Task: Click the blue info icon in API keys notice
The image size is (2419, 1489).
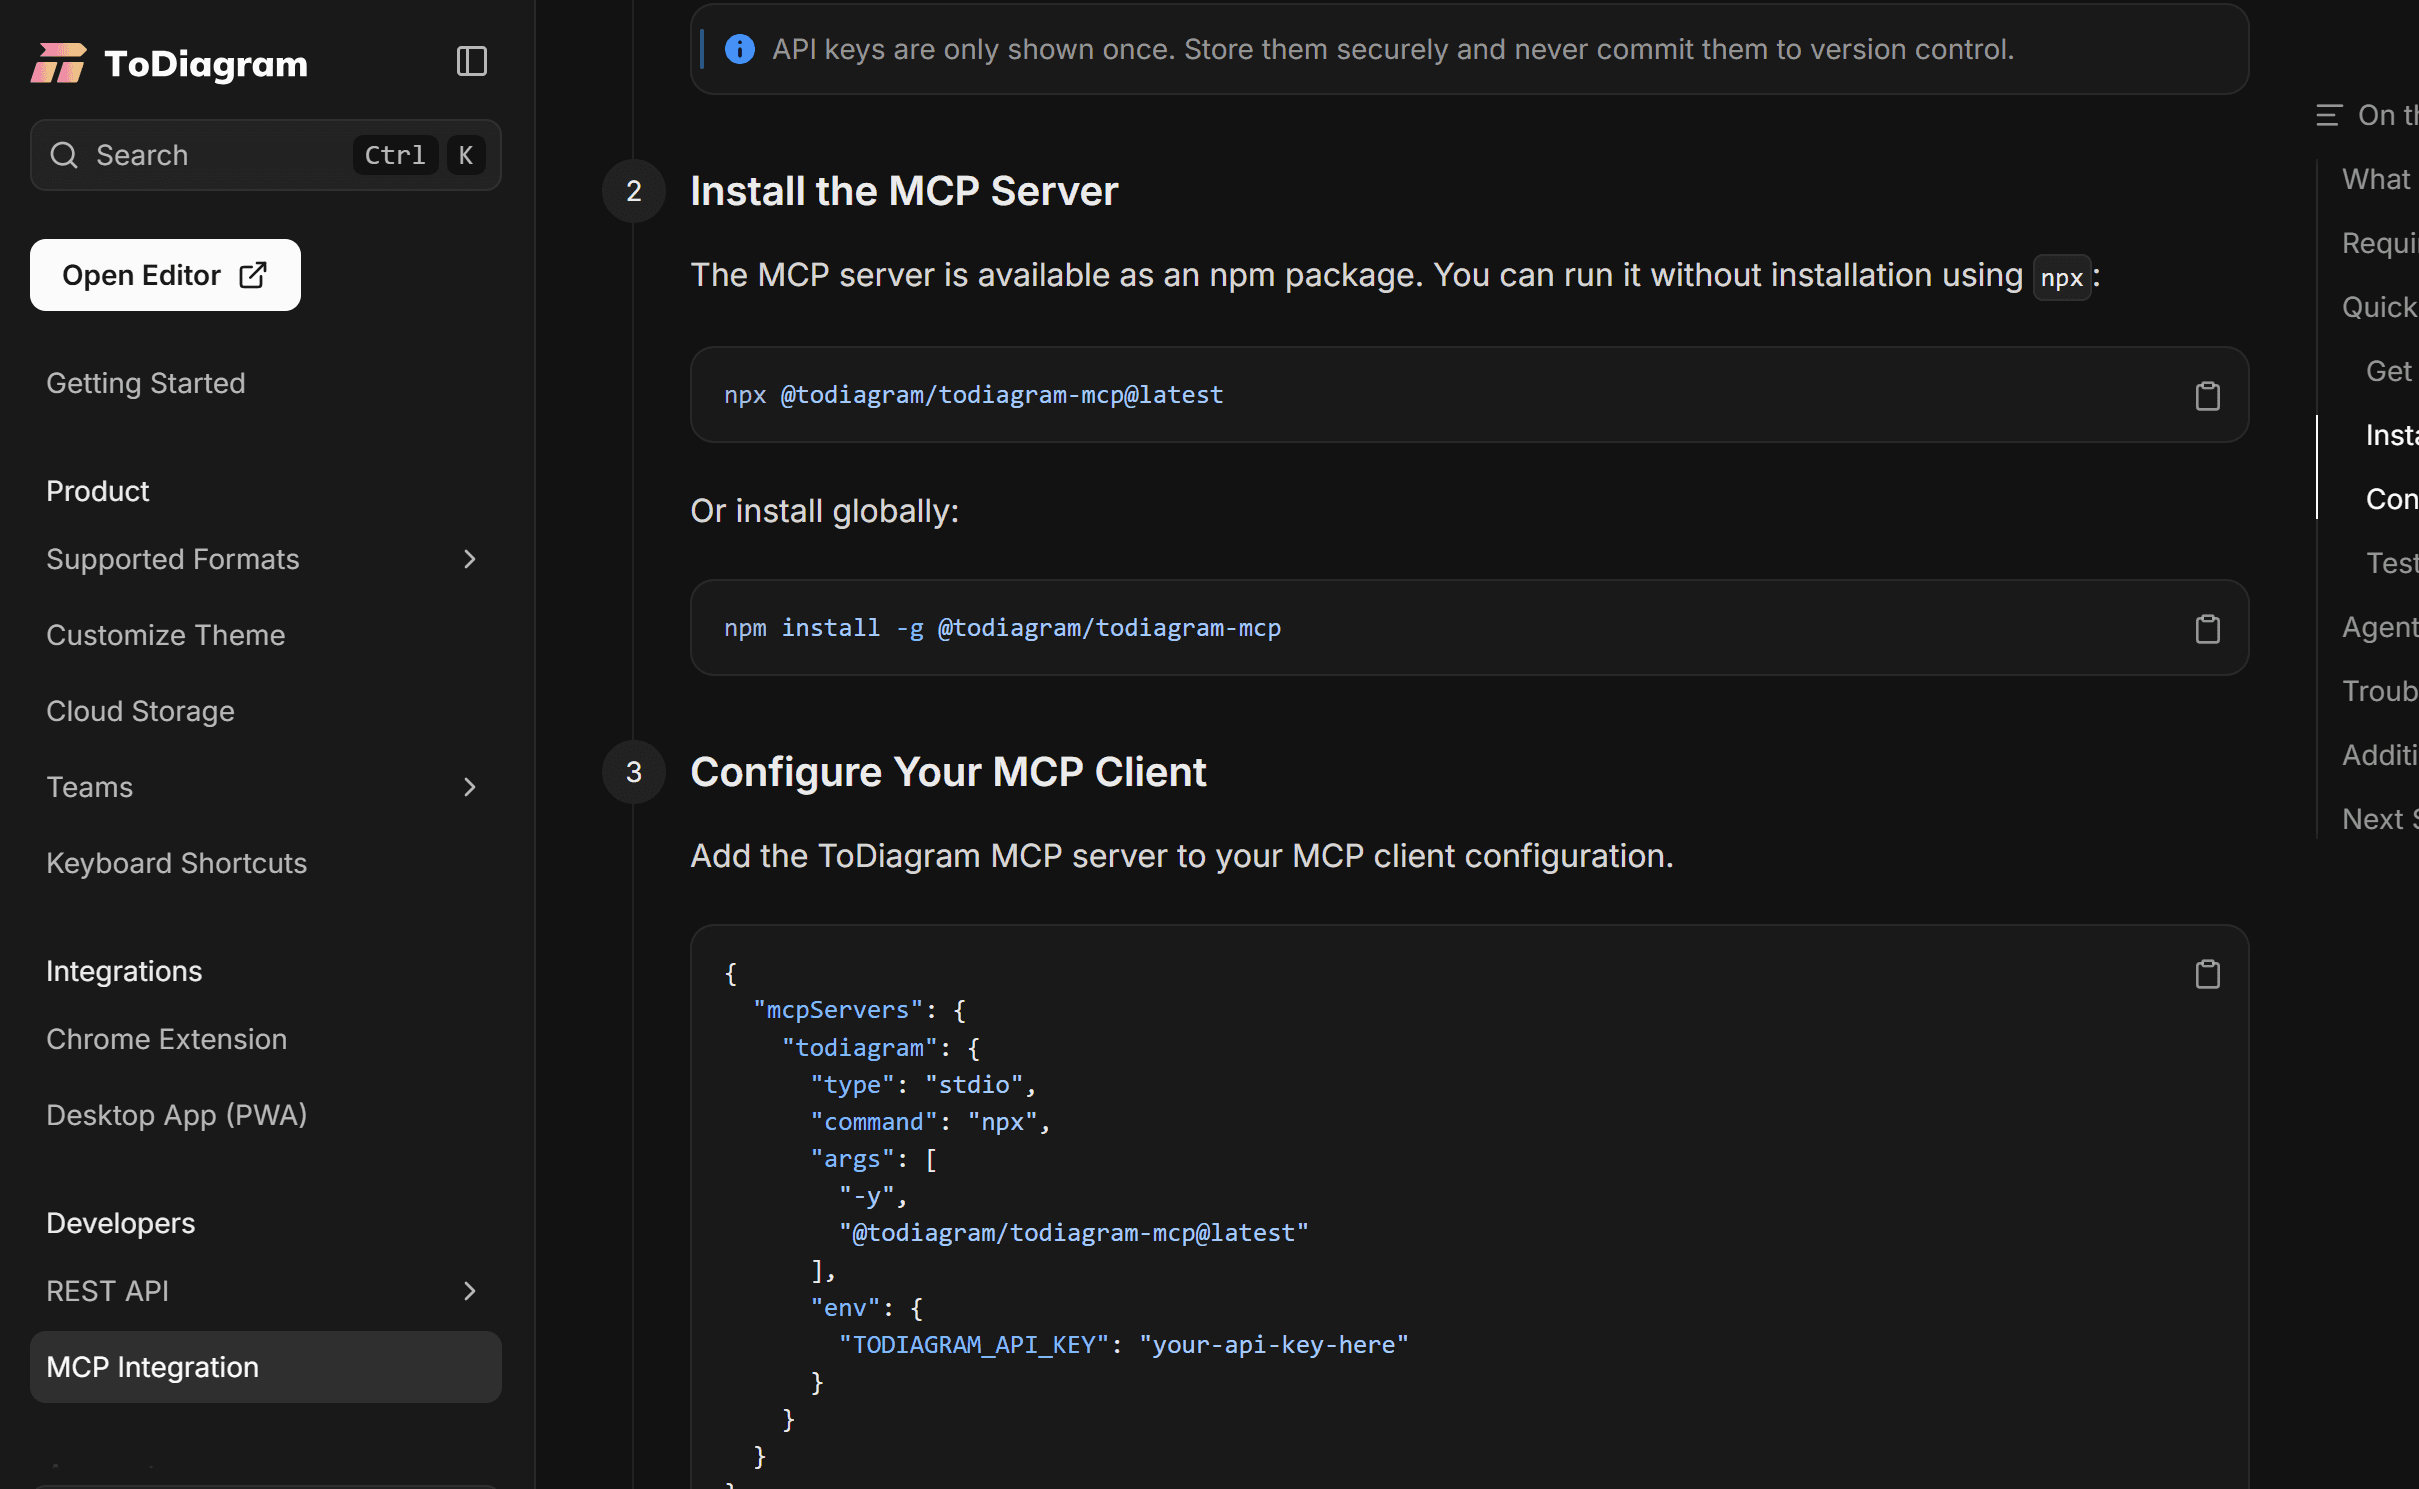Action: point(739,49)
